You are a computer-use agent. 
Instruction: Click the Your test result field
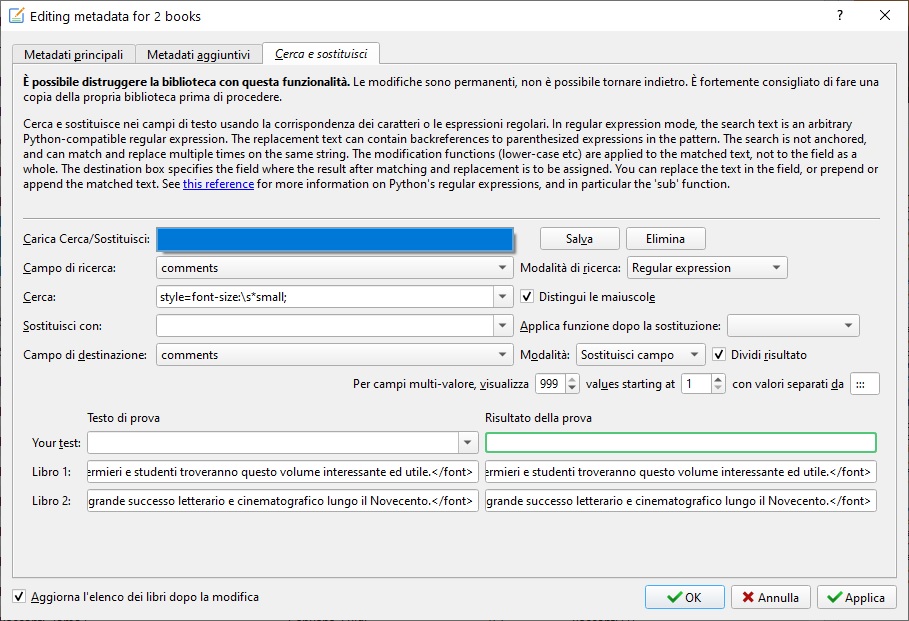point(681,443)
